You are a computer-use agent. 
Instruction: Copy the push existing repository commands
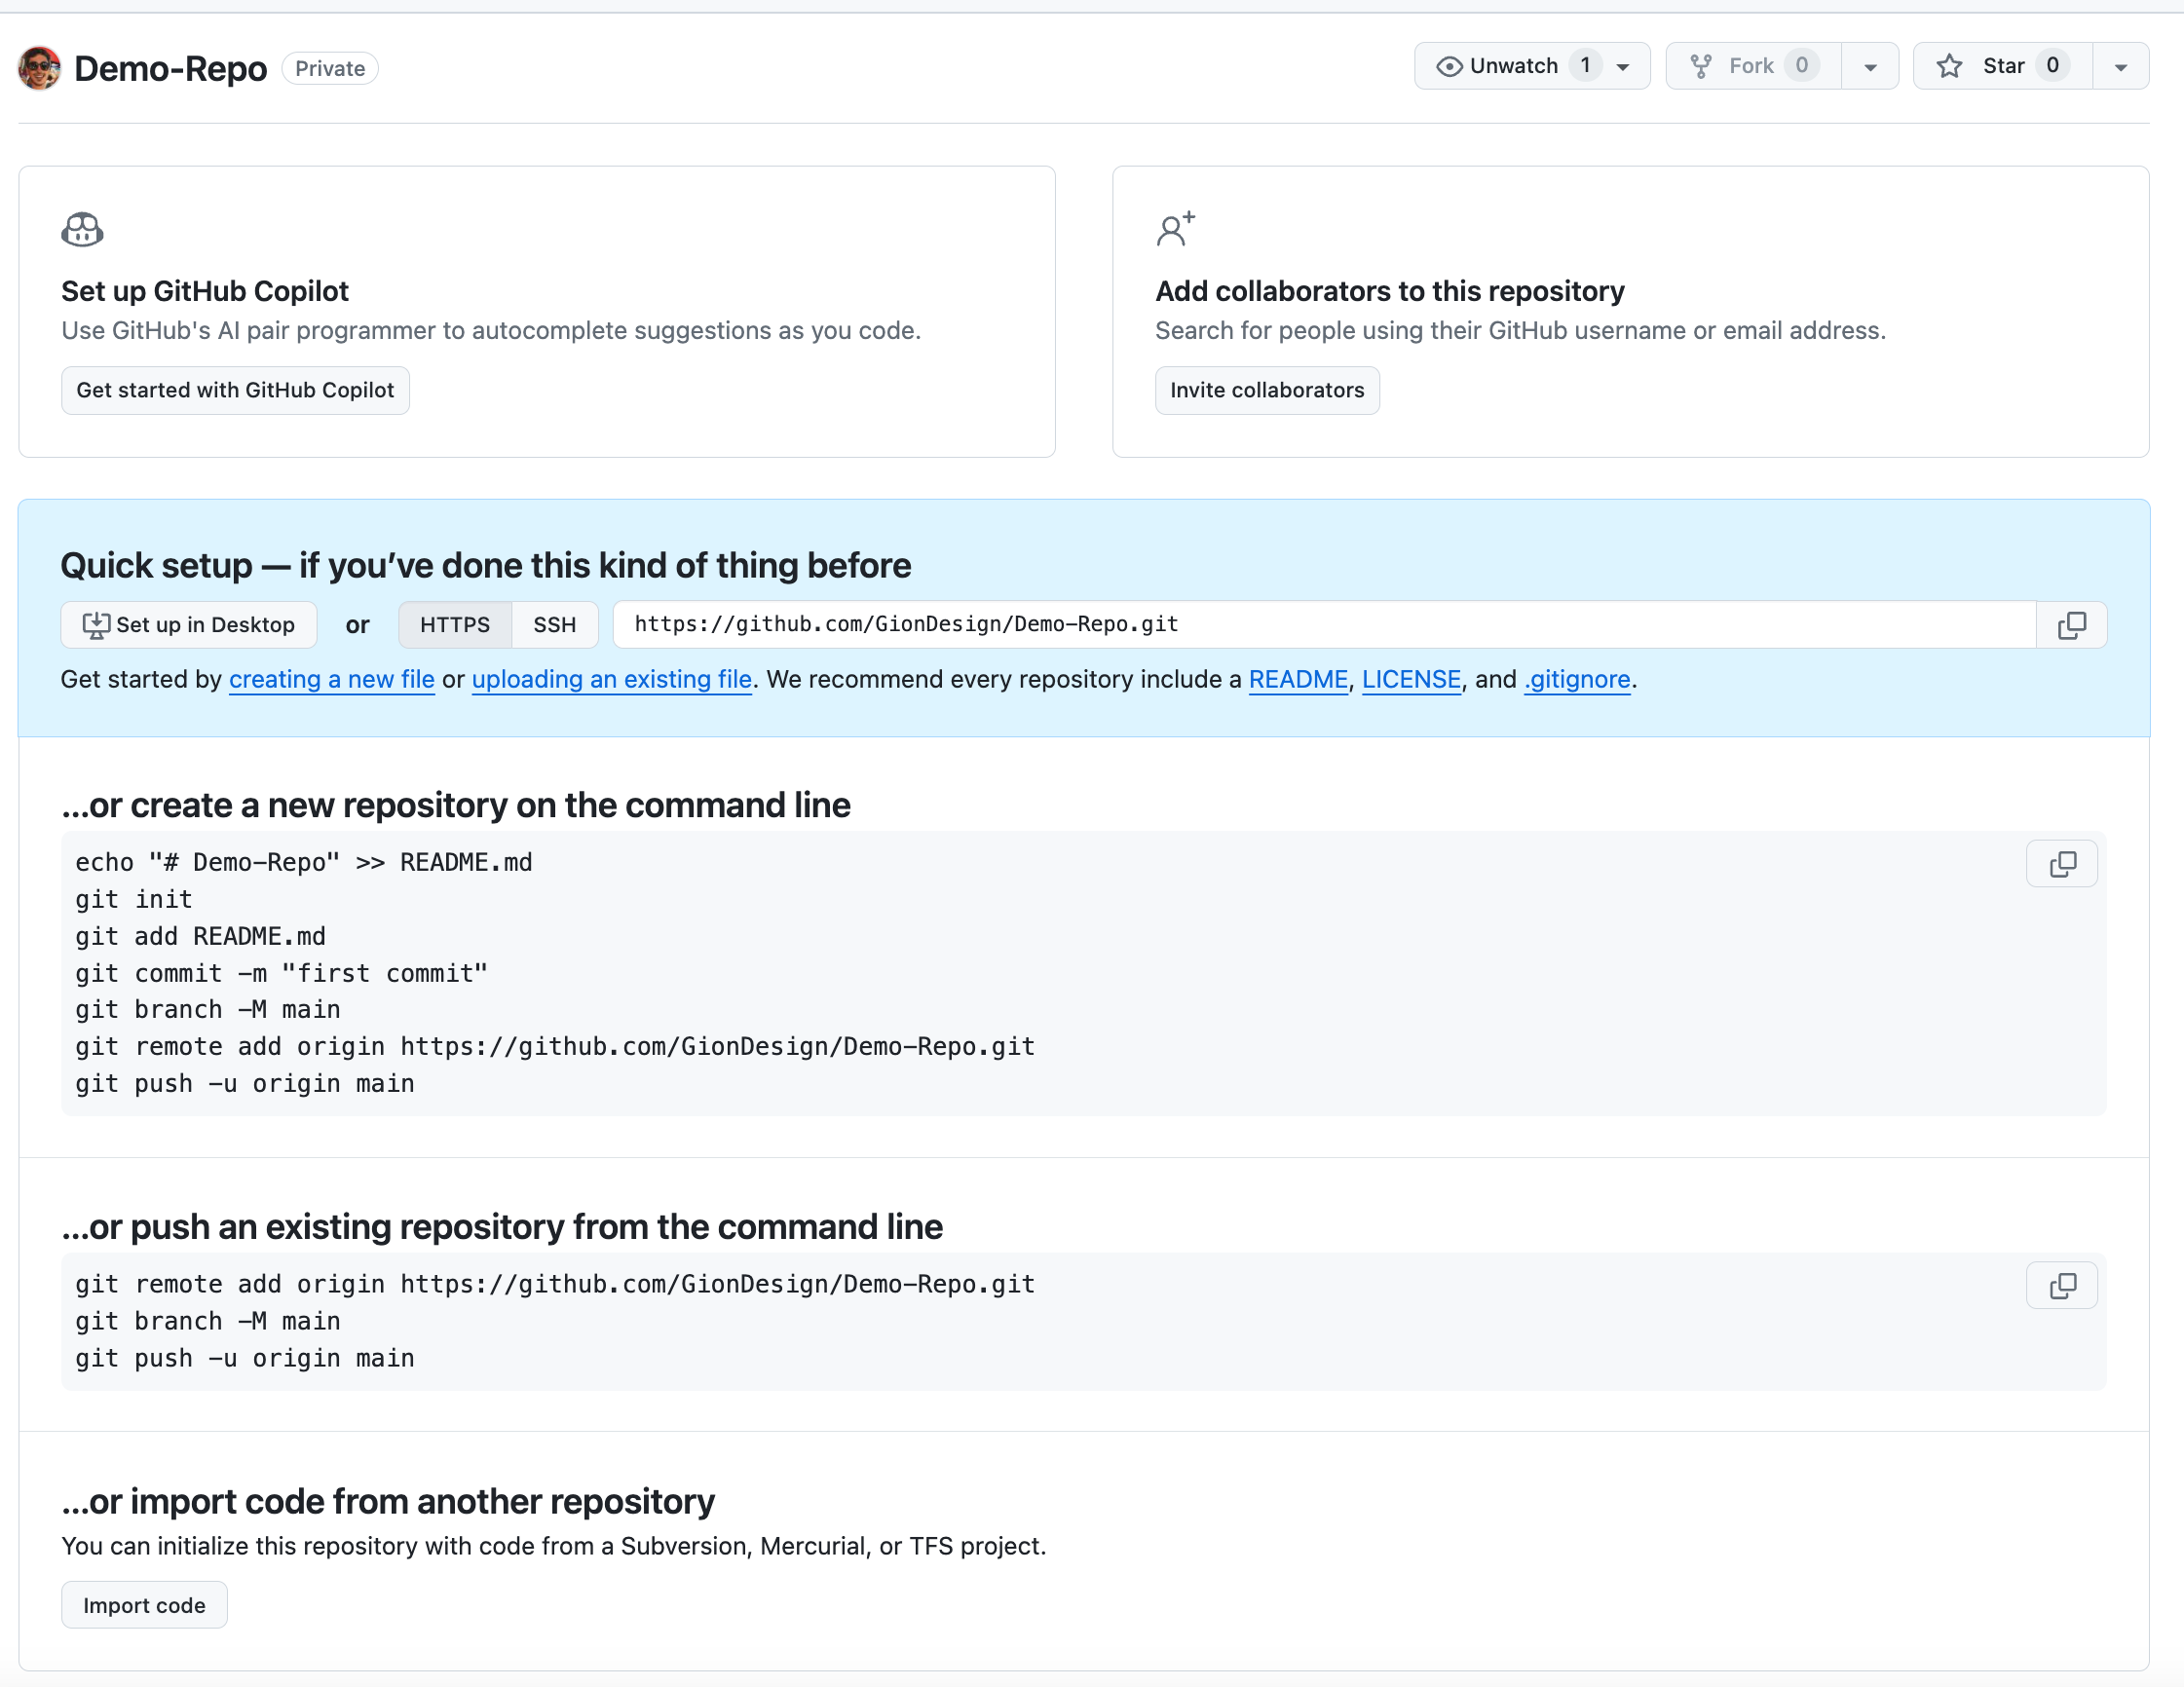(x=2061, y=1286)
